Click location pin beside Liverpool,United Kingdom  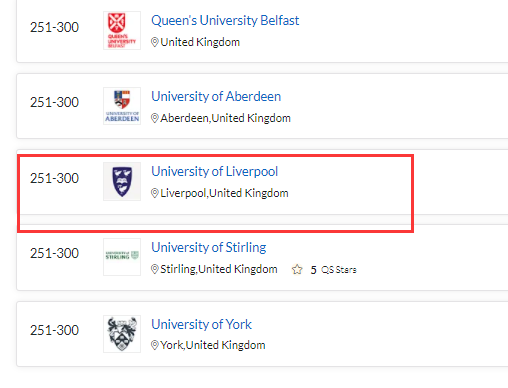155,193
